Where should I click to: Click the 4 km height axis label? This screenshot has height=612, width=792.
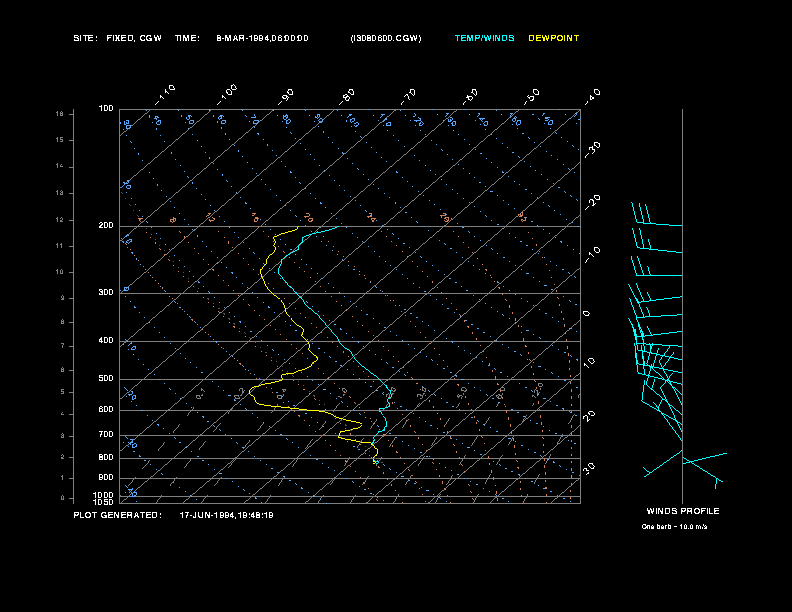[63, 414]
